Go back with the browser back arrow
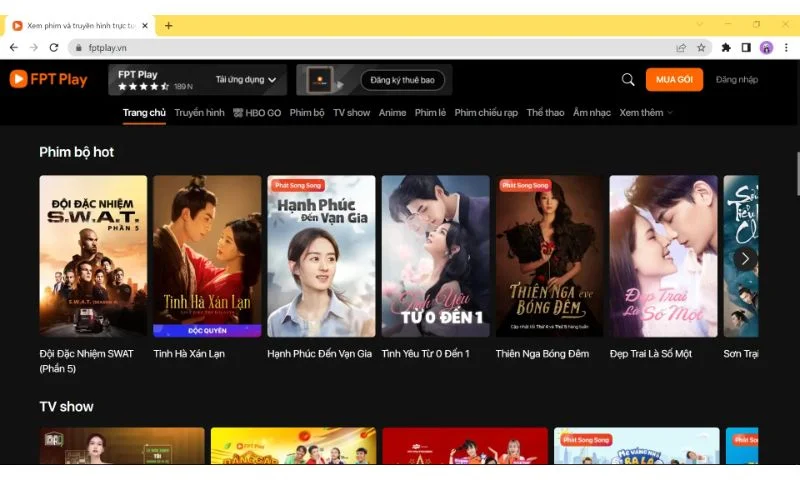This screenshot has width=800, height=480. click(14, 47)
